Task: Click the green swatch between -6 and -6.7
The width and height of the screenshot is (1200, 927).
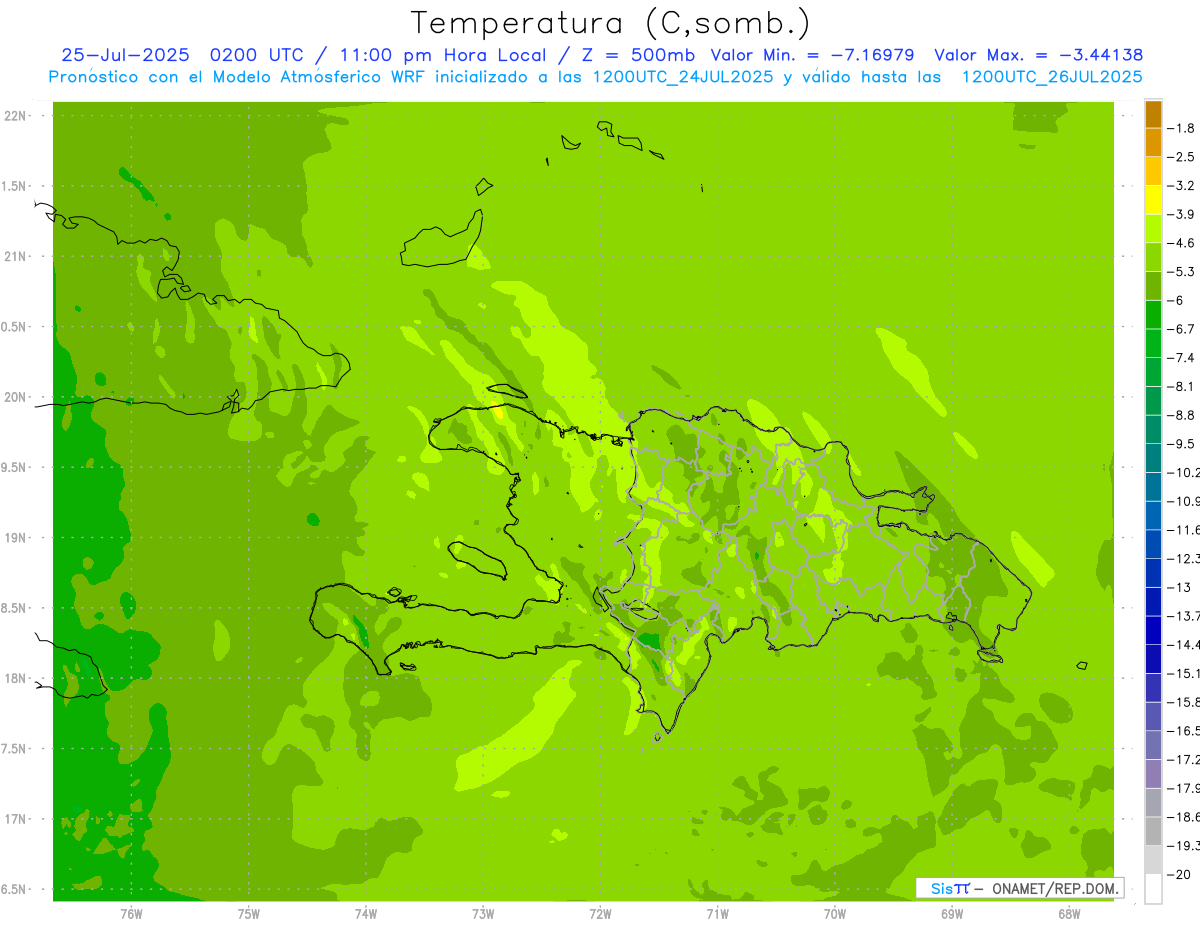Action: 1153,314
